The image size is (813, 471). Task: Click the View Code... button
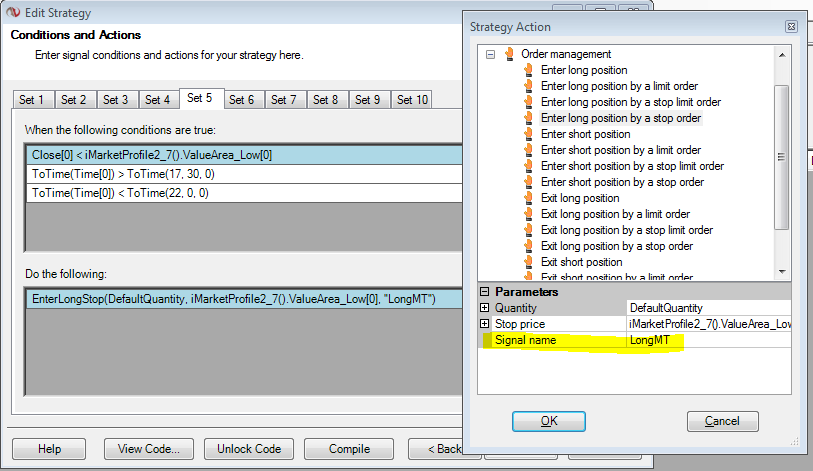(x=149, y=449)
